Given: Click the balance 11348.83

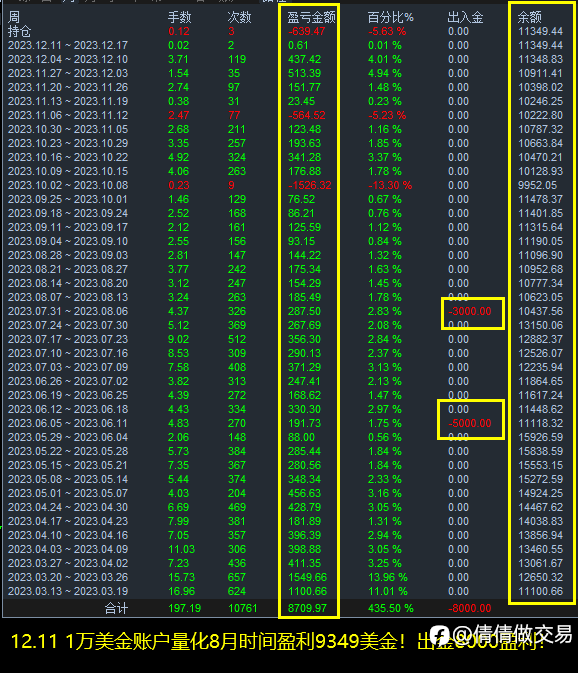Looking at the screenshot, I should click(540, 59).
